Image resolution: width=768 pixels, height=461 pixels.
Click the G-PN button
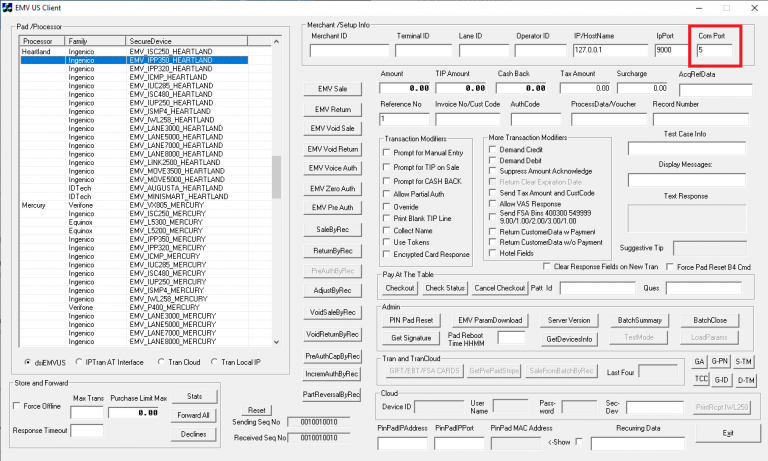point(720,362)
